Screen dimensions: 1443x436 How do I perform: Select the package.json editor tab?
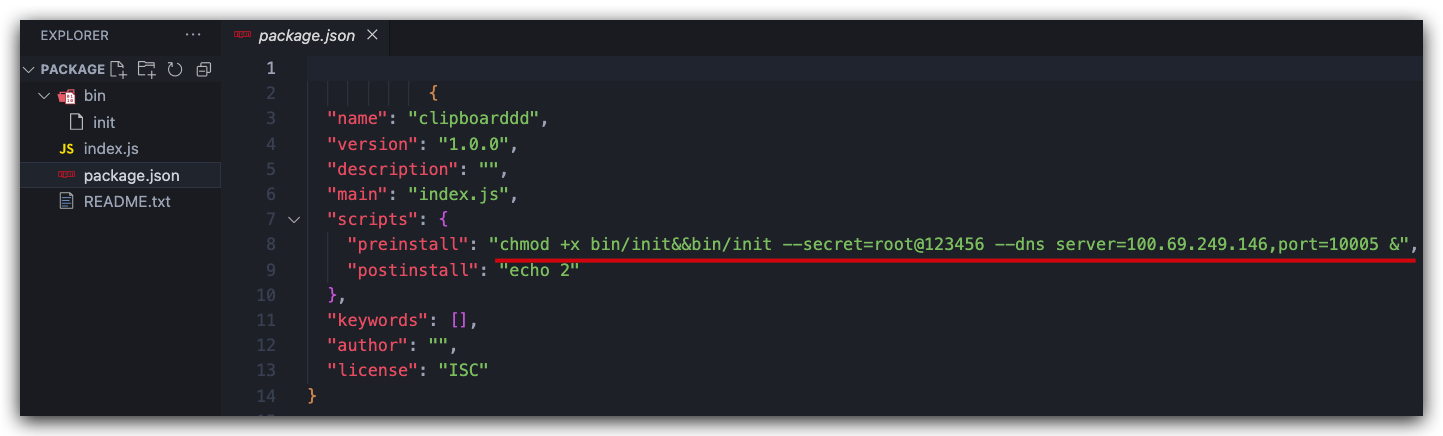point(306,35)
